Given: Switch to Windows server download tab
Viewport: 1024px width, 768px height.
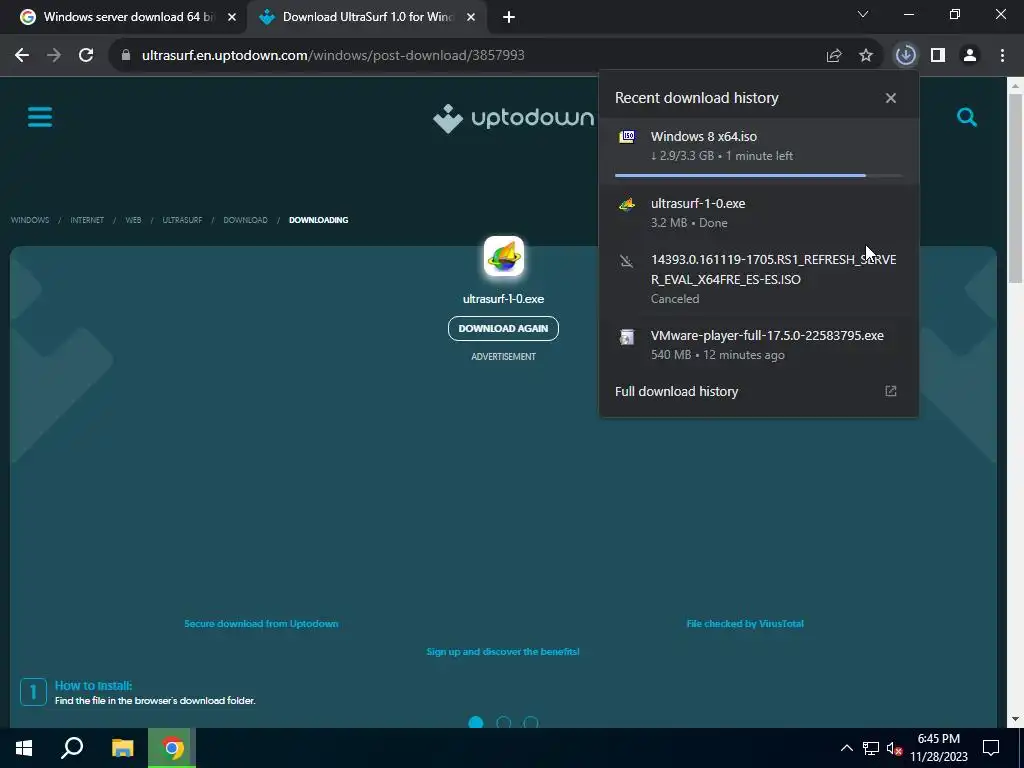Looking at the screenshot, I should (128, 17).
